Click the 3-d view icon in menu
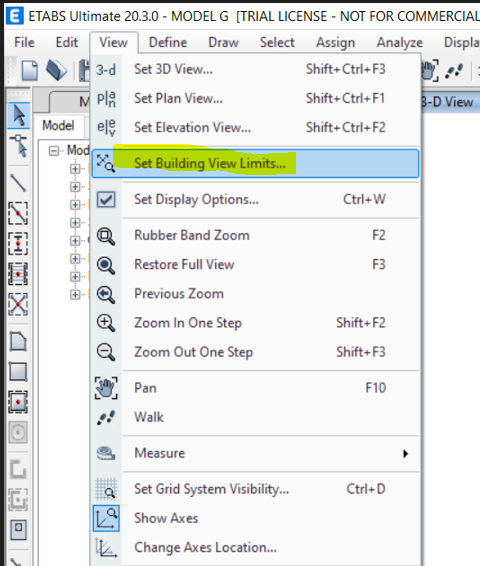 point(106,69)
